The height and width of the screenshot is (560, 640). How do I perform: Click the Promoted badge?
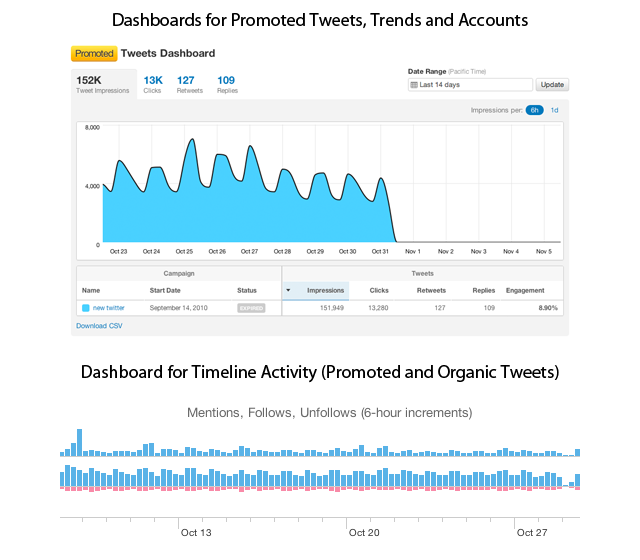pyautogui.click(x=94, y=53)
